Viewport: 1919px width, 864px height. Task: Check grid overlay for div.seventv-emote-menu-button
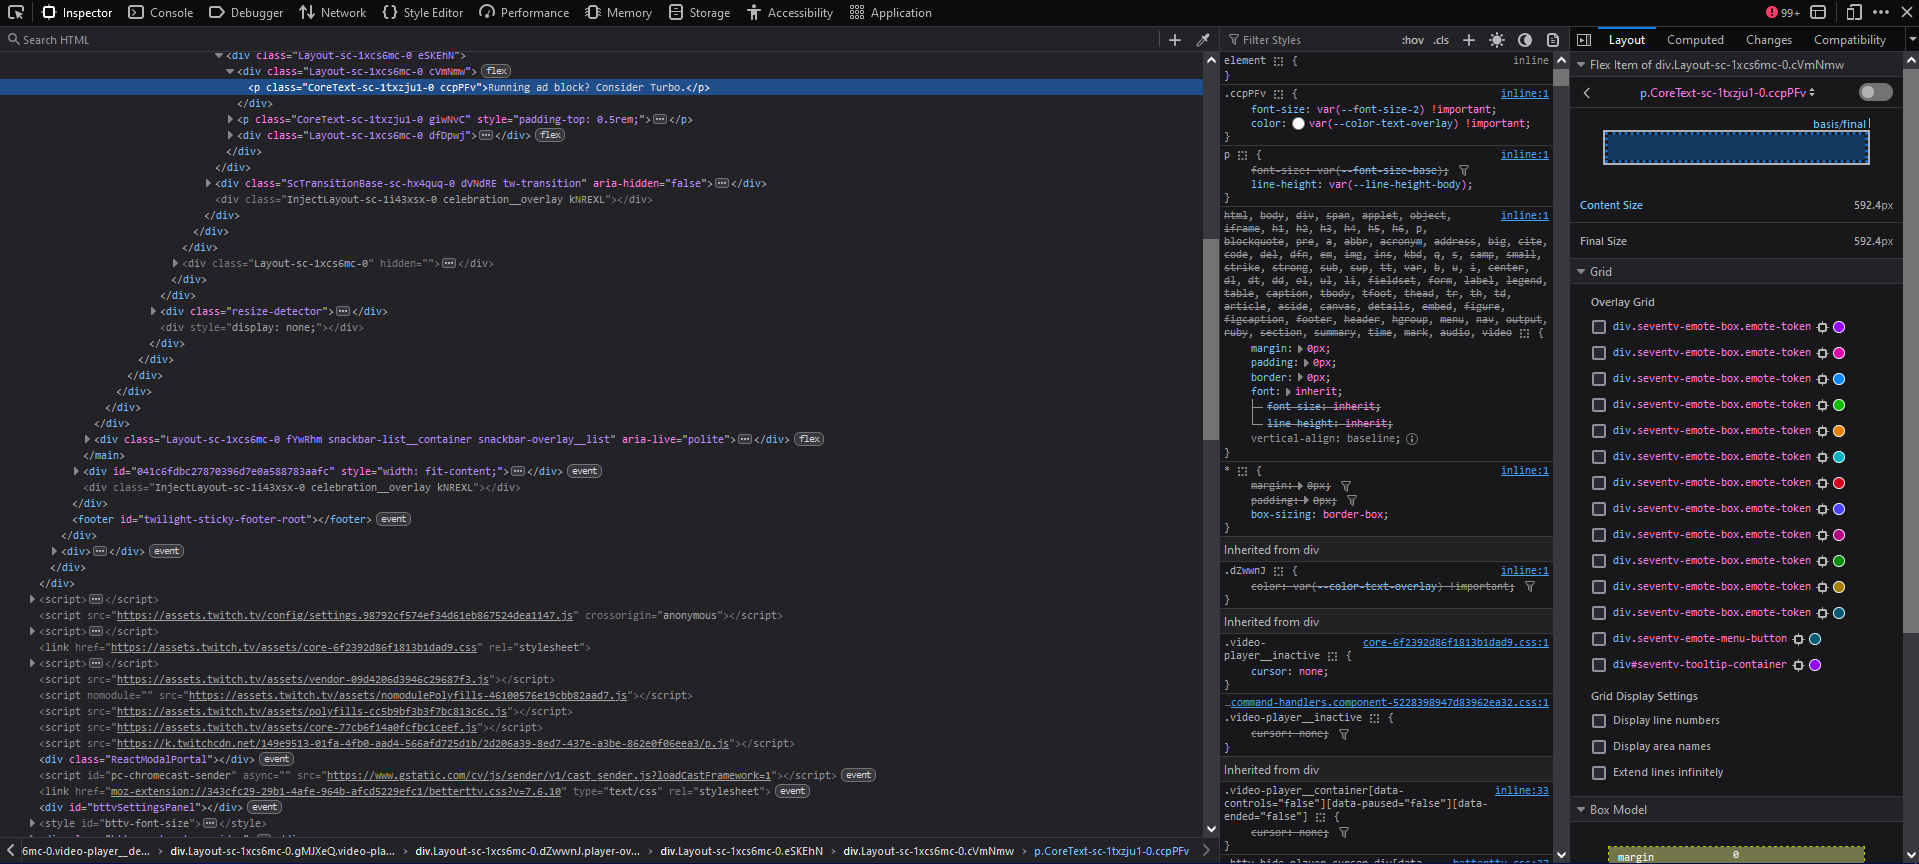point(1599,639)
